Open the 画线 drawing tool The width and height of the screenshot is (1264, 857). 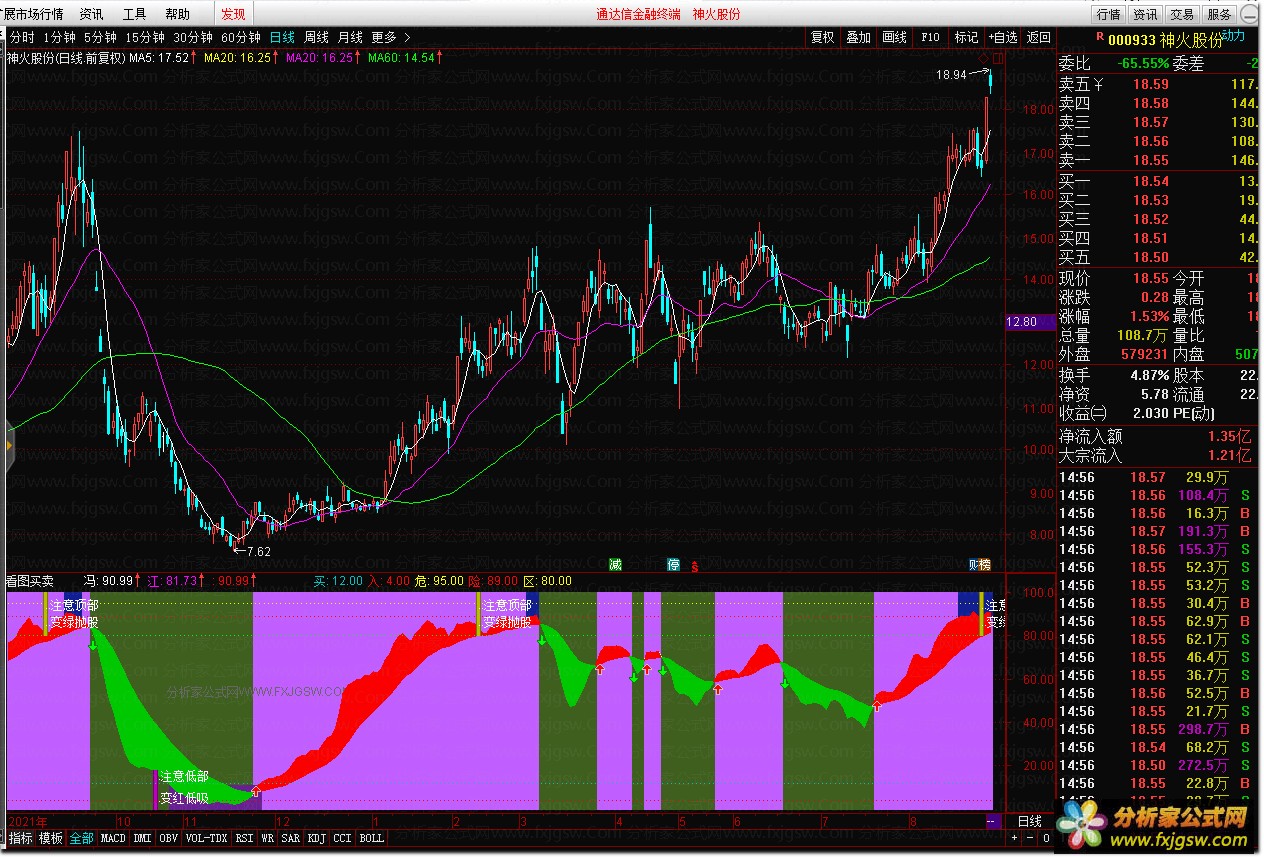[894, 37]
